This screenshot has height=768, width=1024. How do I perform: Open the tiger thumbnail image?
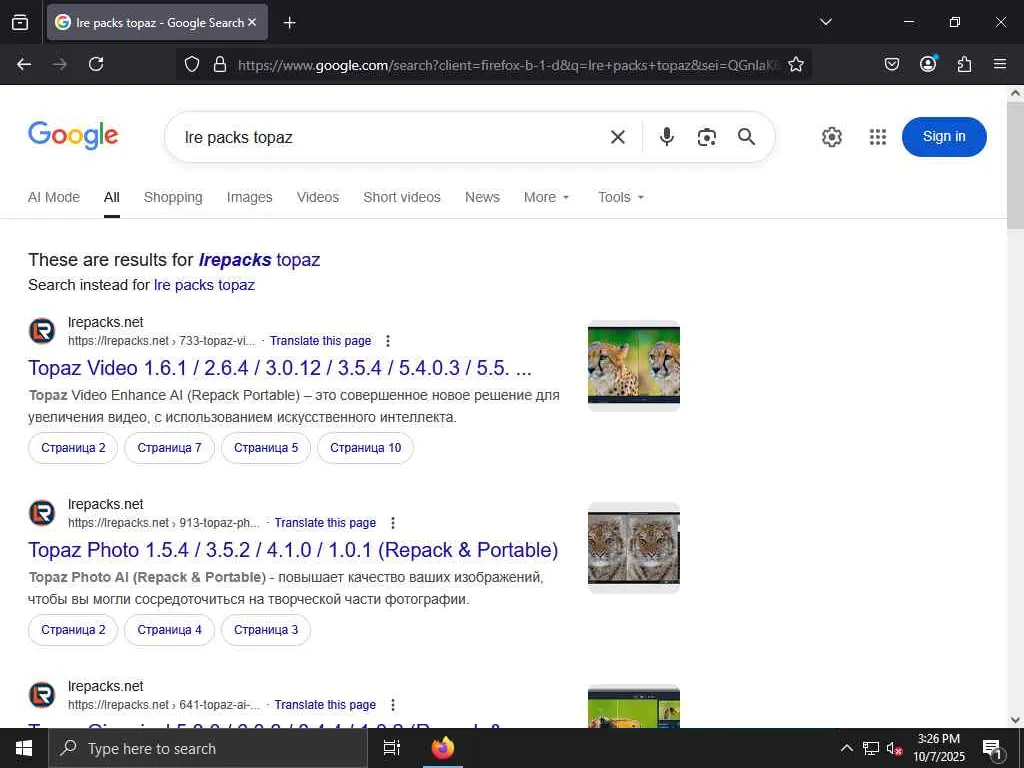[x=633, y=548]
